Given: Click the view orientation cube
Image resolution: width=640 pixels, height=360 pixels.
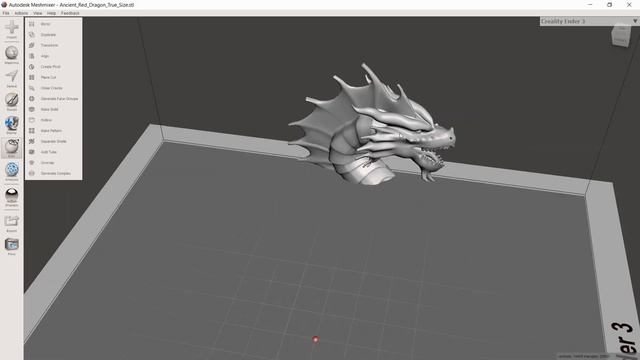Looking at the screenshot, I should click(x=621, y=36).
